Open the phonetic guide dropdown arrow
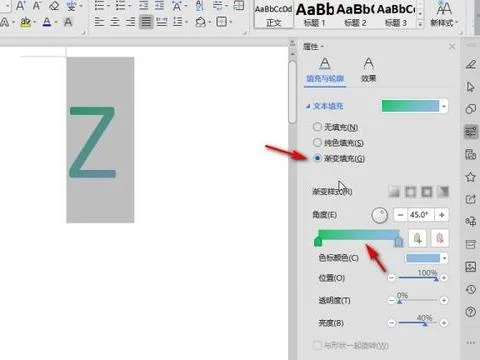The height and width of the screenshot is (360, 480). [x=81, y=6]
